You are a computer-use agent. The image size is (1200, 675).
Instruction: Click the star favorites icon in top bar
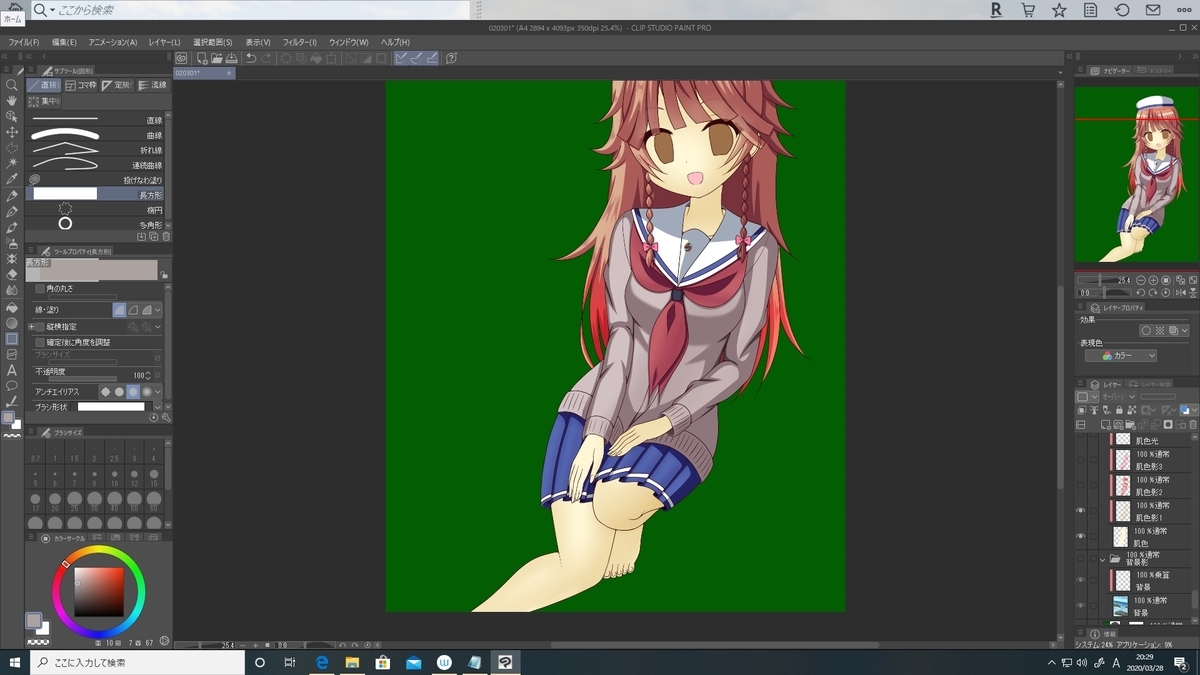(x=1059, y=10)
